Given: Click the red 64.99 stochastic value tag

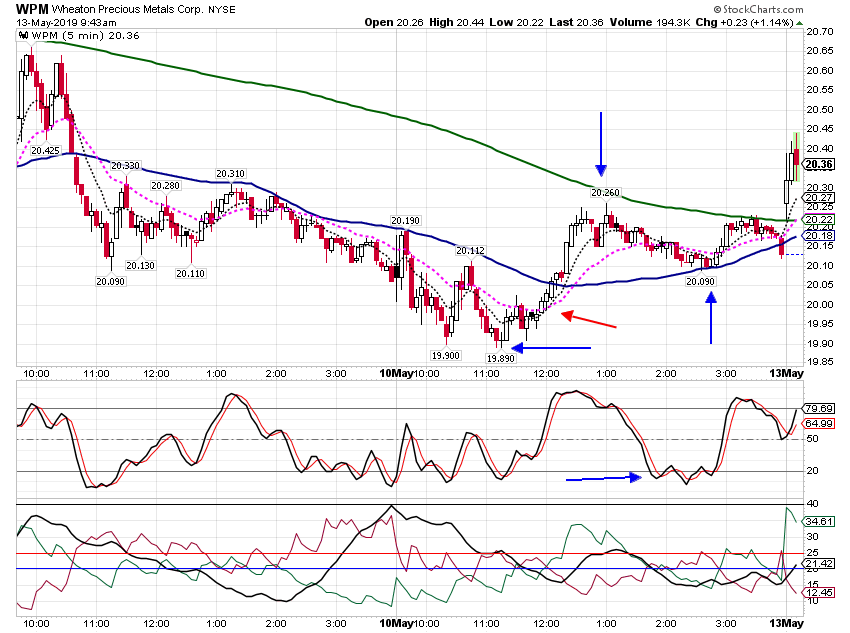Looking at the screenshot, I should [819, 423].
